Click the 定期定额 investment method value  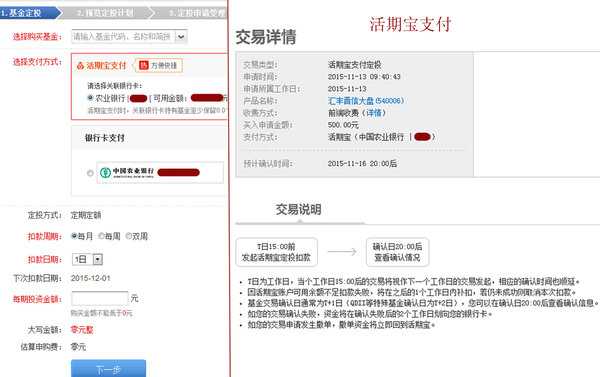click(x=86, y=215)
